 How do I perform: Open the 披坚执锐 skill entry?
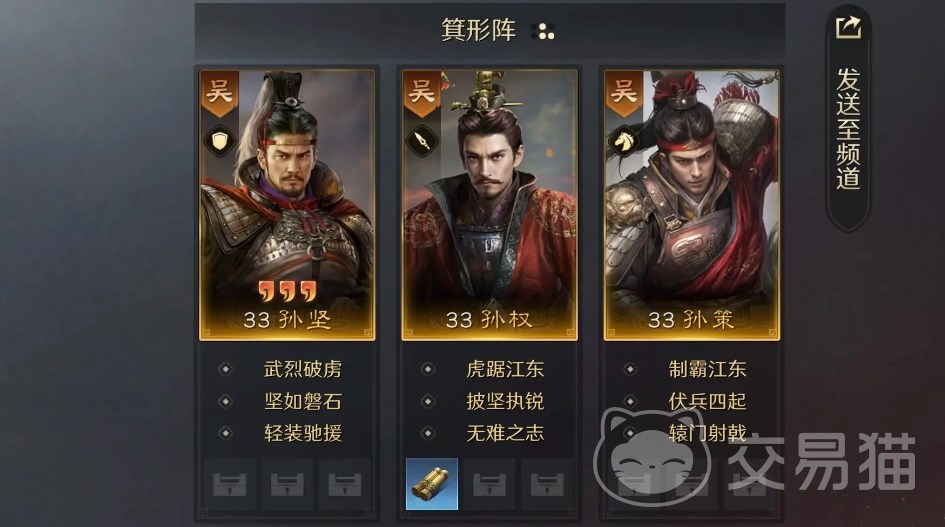pyautogui.click(x=505, y=401)
